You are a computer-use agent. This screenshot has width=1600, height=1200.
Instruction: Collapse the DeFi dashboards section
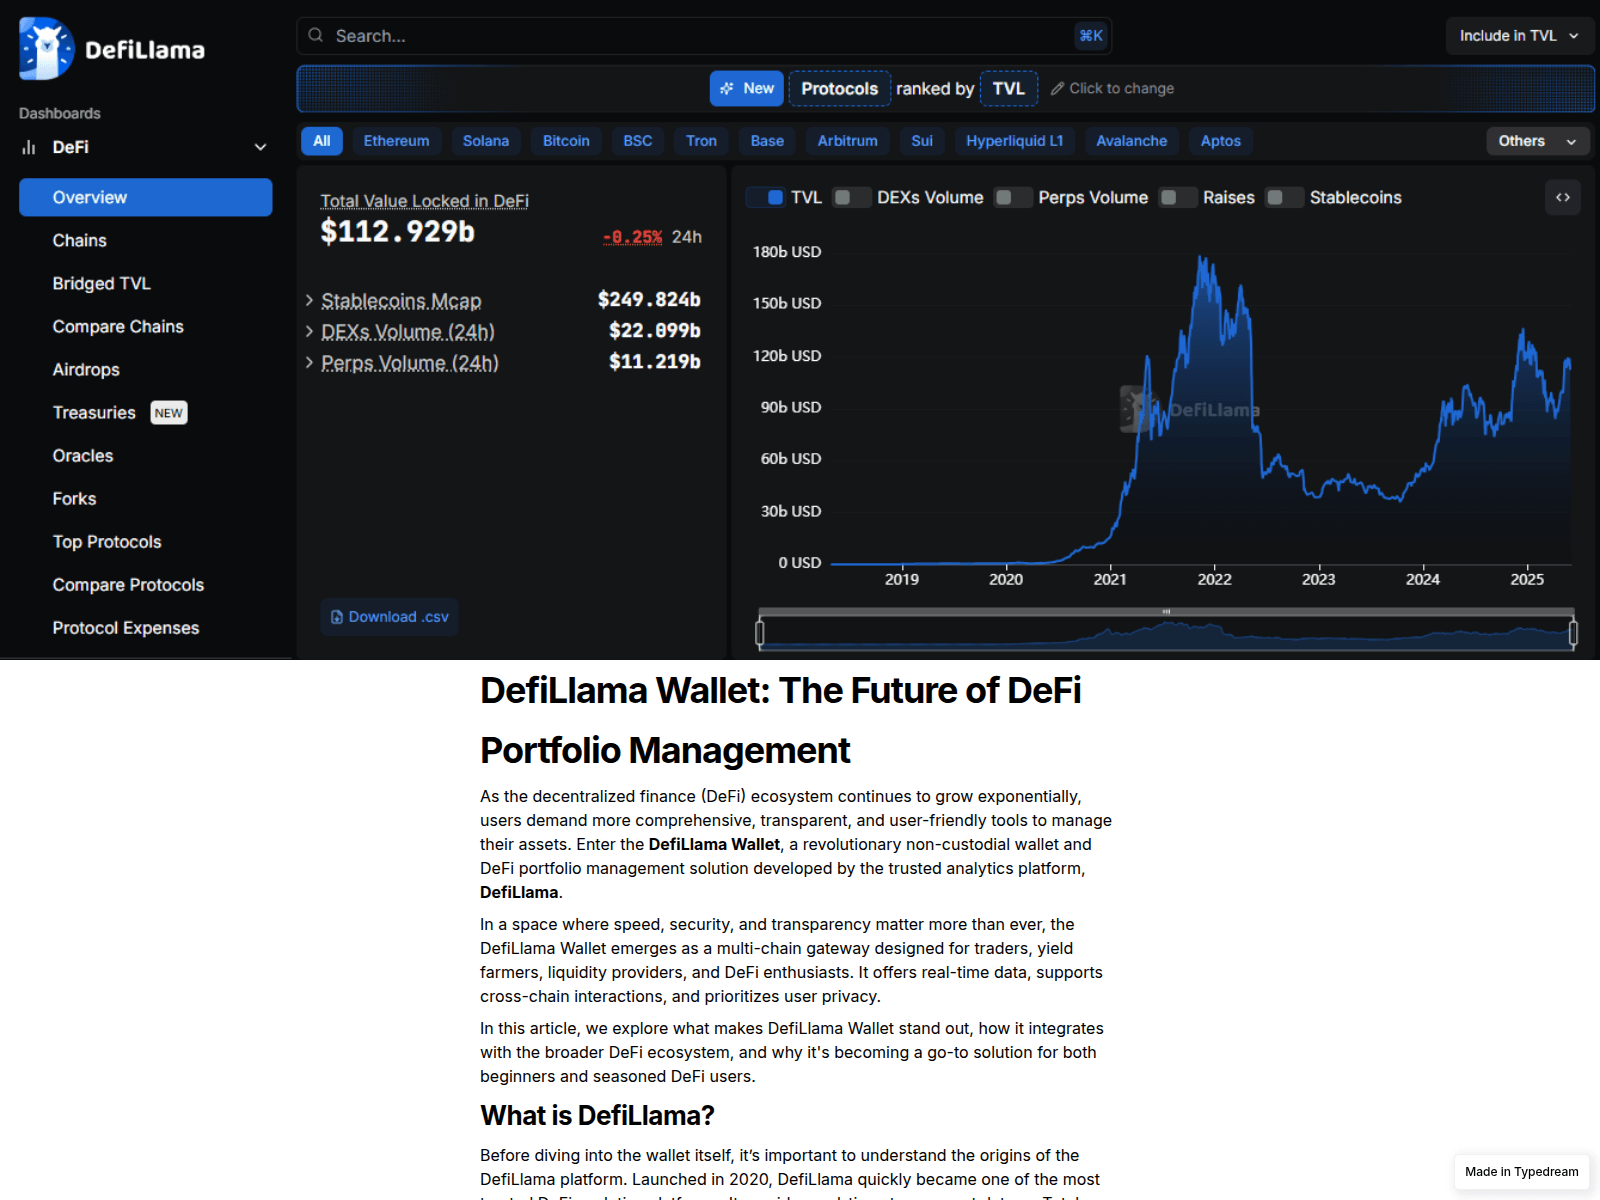click(260, 147)
